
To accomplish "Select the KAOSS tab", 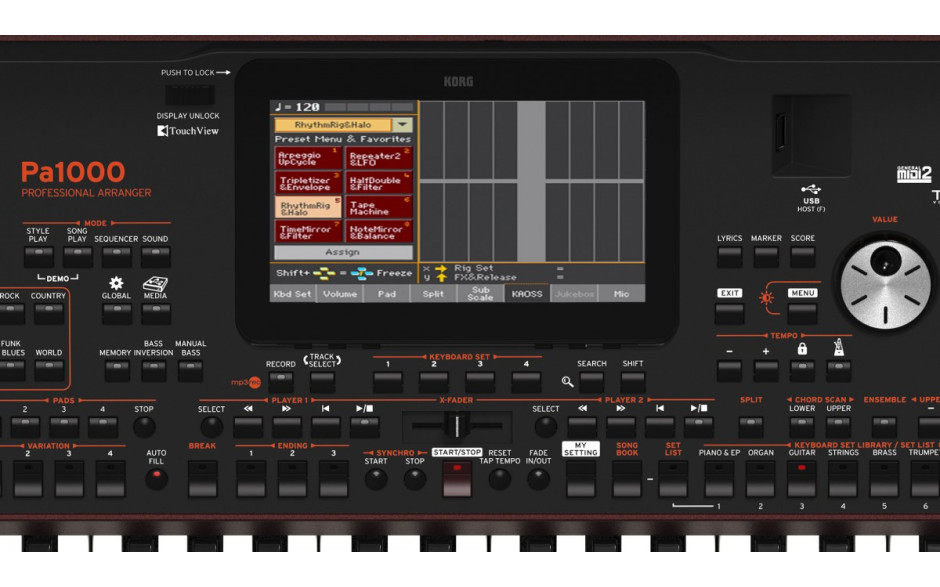I will coord(527,294).
